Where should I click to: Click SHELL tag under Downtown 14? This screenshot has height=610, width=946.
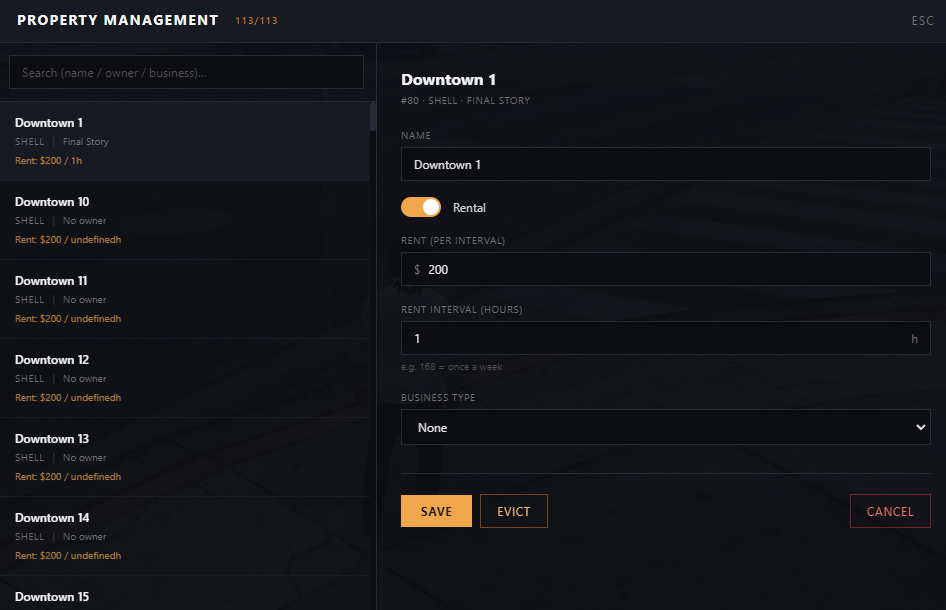30,537
